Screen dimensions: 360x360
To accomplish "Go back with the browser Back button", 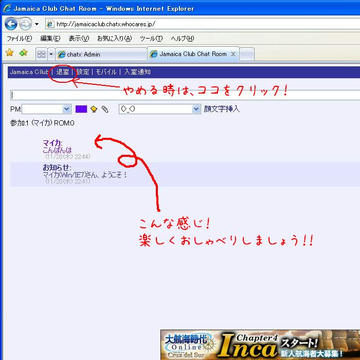I will pos(11,24).
